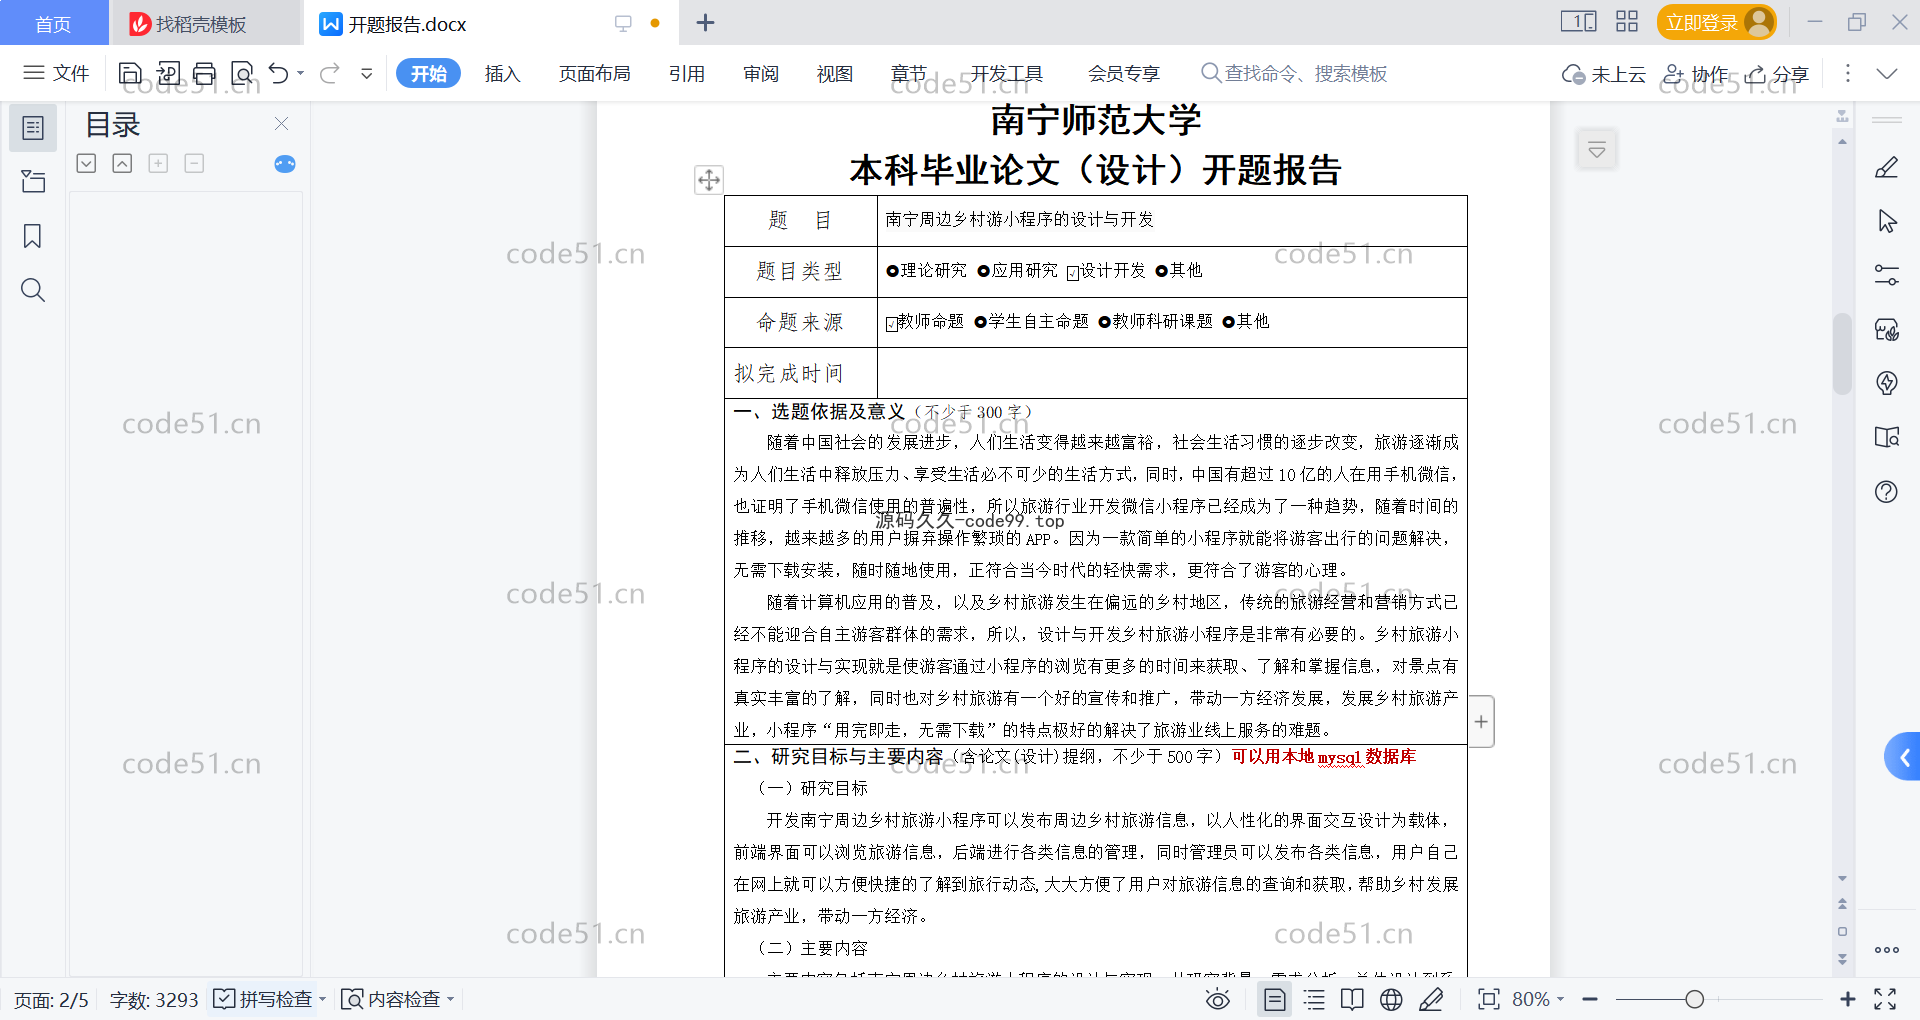The width and height of the screenshot is (1920, 1020).
Task: Click the window layout grid icon in title bar
Action: pos(1627,22)
